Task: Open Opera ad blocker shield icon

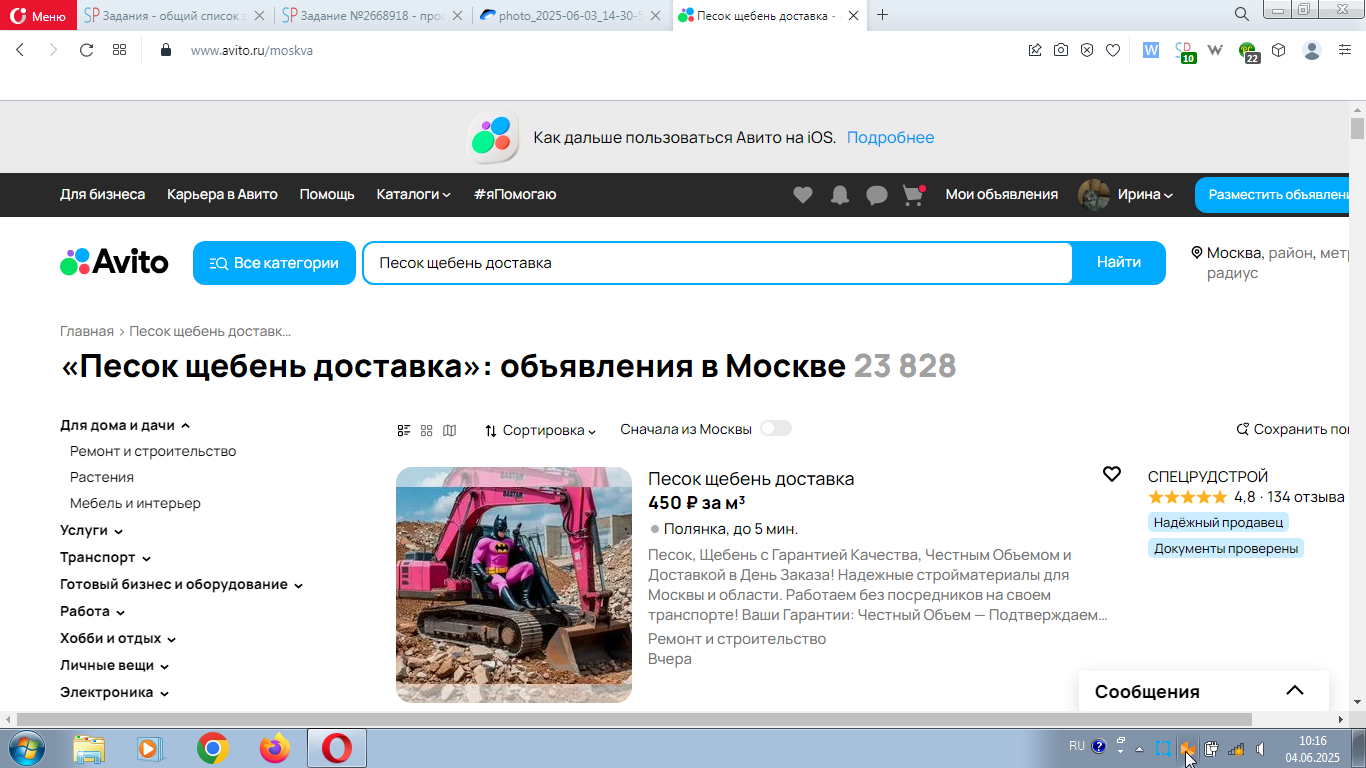Action: pyautogui.click(x=1087, y=50)
